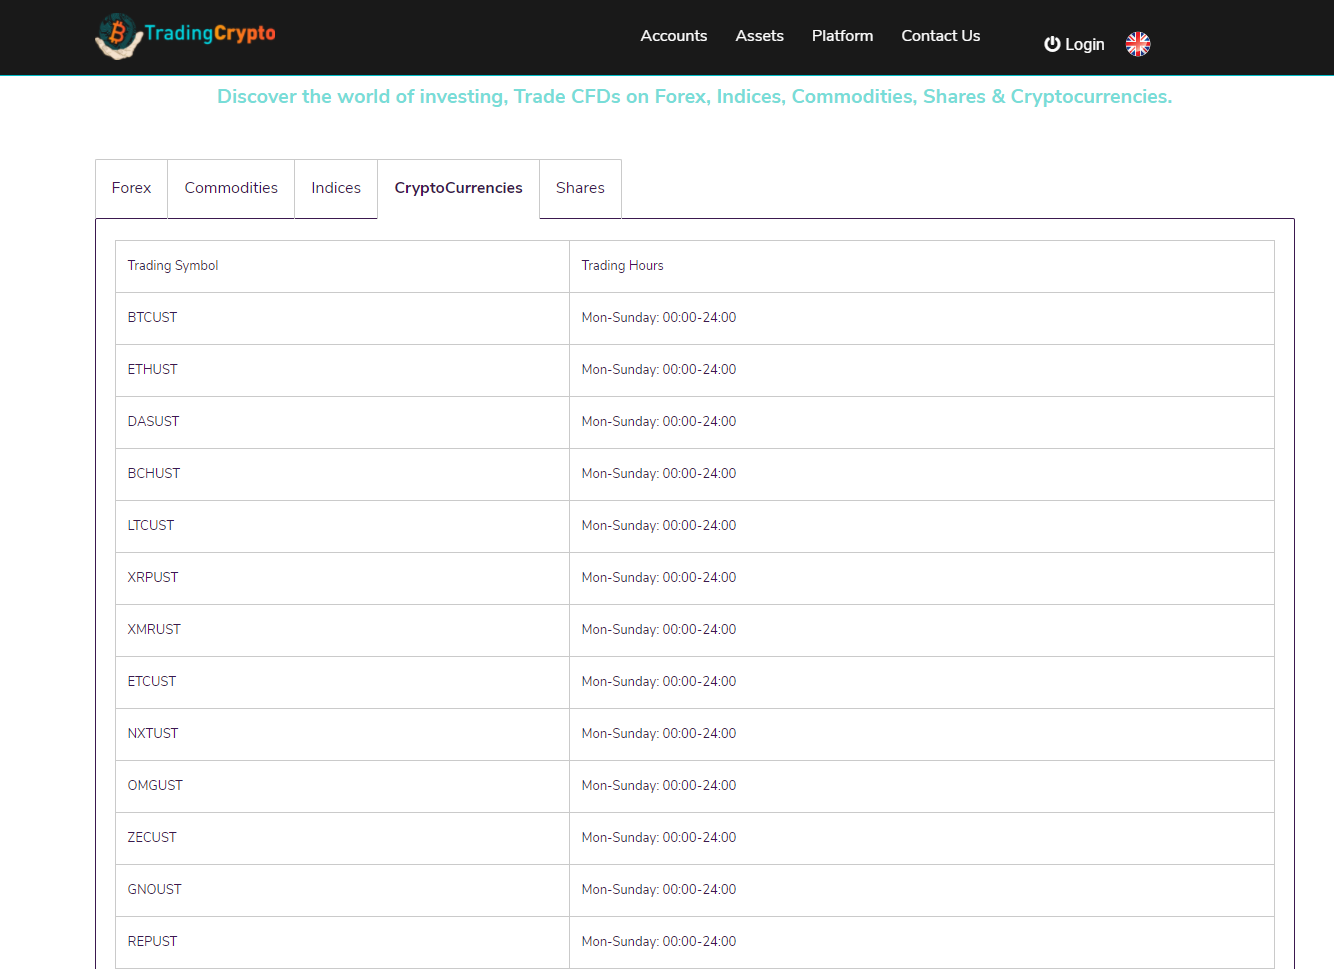Open the Shares tab
Screen dimensions: 1334x969
tap(580, 188)
